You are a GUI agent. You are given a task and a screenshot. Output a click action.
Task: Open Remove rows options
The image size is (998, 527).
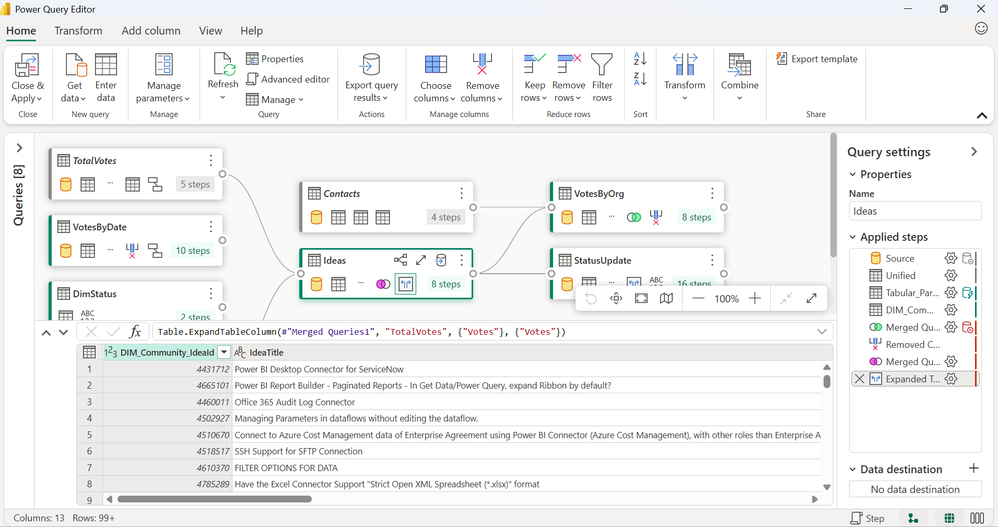click(x=568, y=78)
